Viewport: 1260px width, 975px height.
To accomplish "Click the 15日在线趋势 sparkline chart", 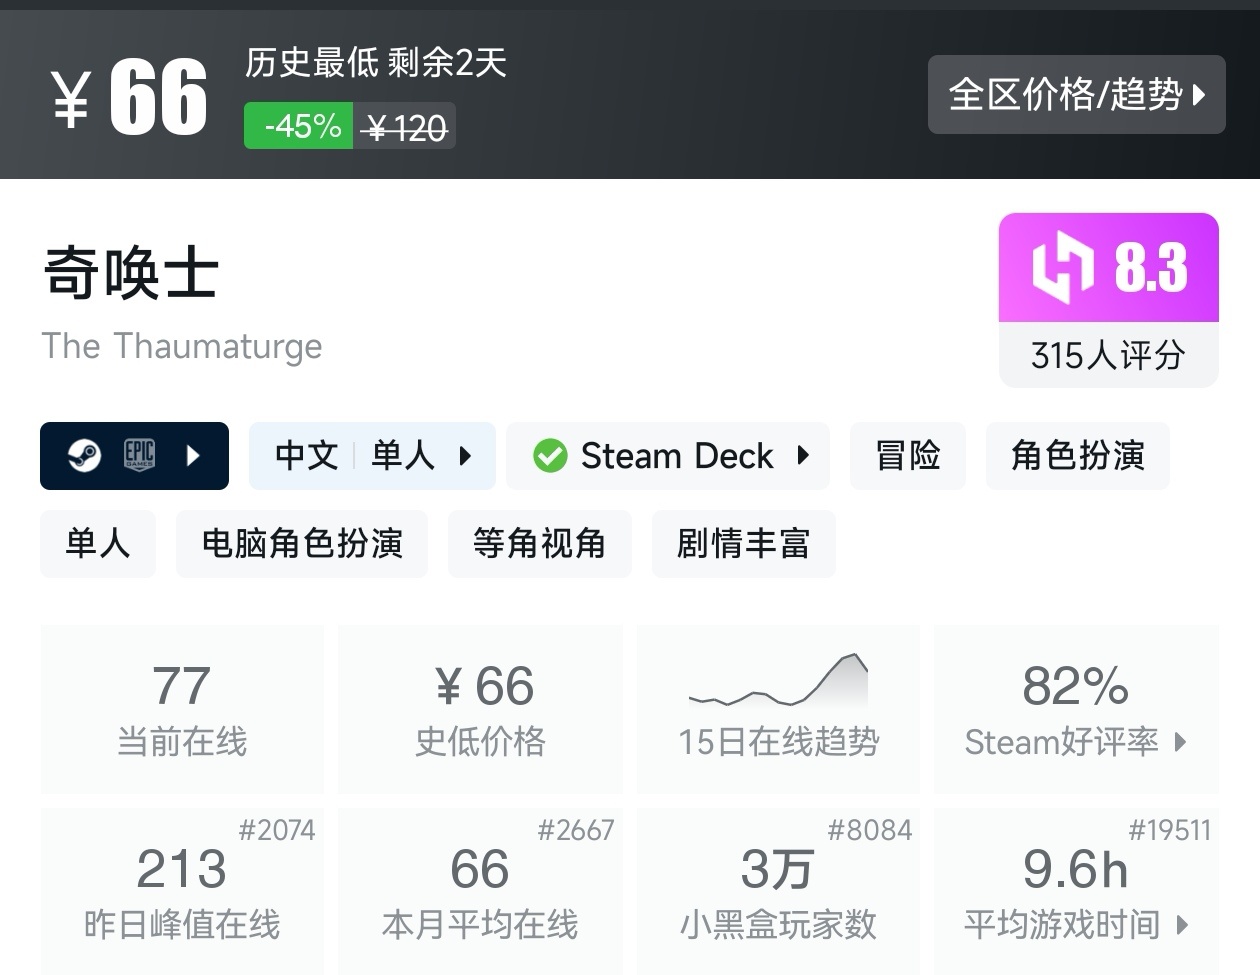I will click(778, 682).
